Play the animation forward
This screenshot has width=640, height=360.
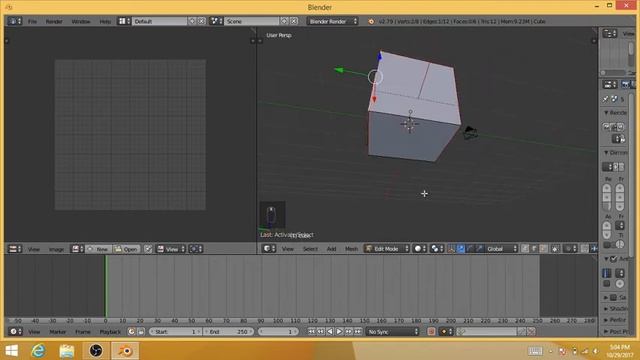tap(339, 332)
